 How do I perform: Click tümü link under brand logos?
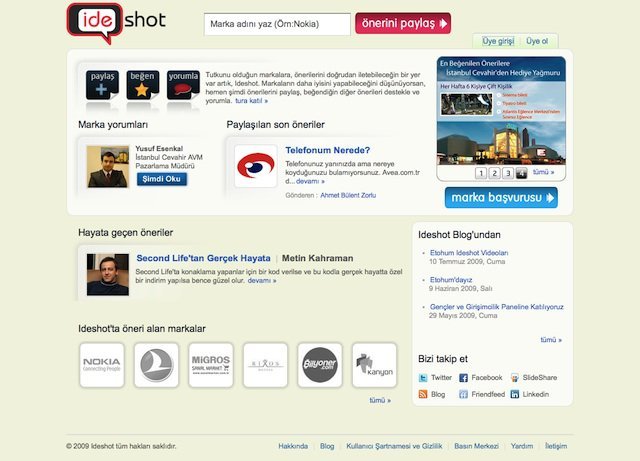click(380, 400)
